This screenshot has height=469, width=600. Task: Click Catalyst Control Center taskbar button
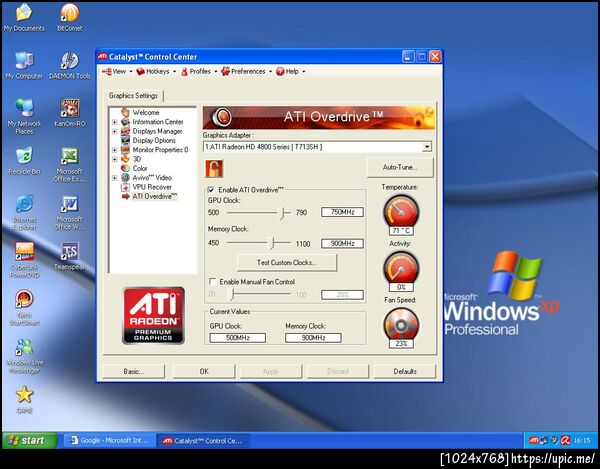(x=204, y=441)
